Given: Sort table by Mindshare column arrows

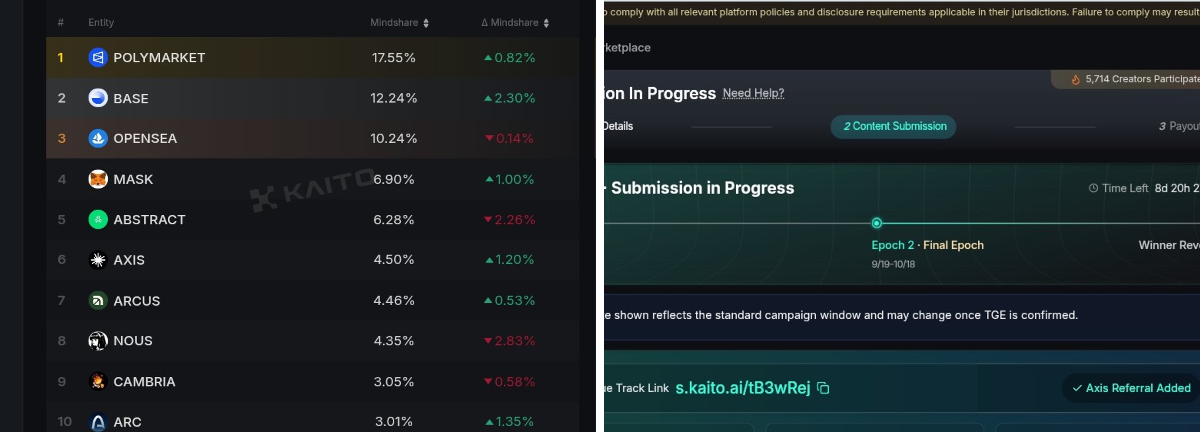Looking at the screenshot, I should [426, 22].
